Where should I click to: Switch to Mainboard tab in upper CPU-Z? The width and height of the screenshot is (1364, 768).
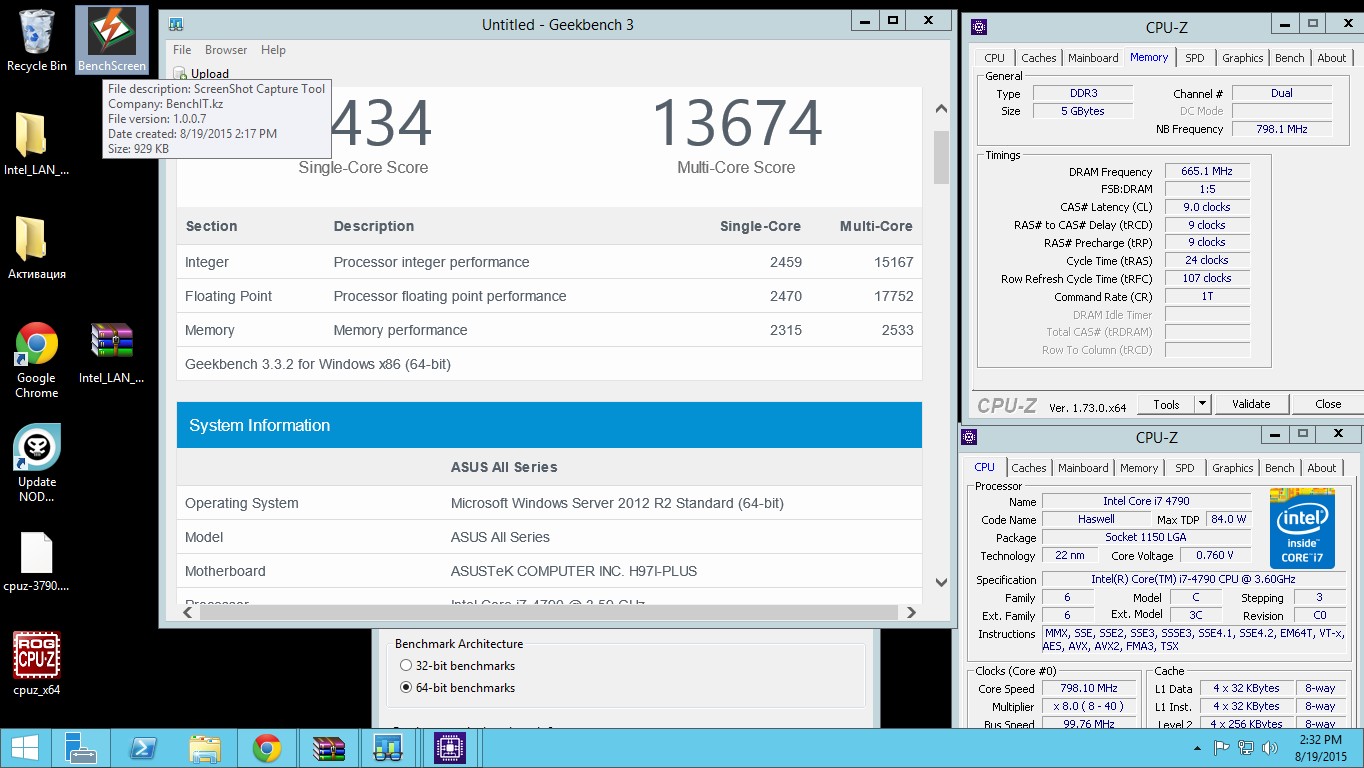pyautogui.click(x=1093, y=58)
